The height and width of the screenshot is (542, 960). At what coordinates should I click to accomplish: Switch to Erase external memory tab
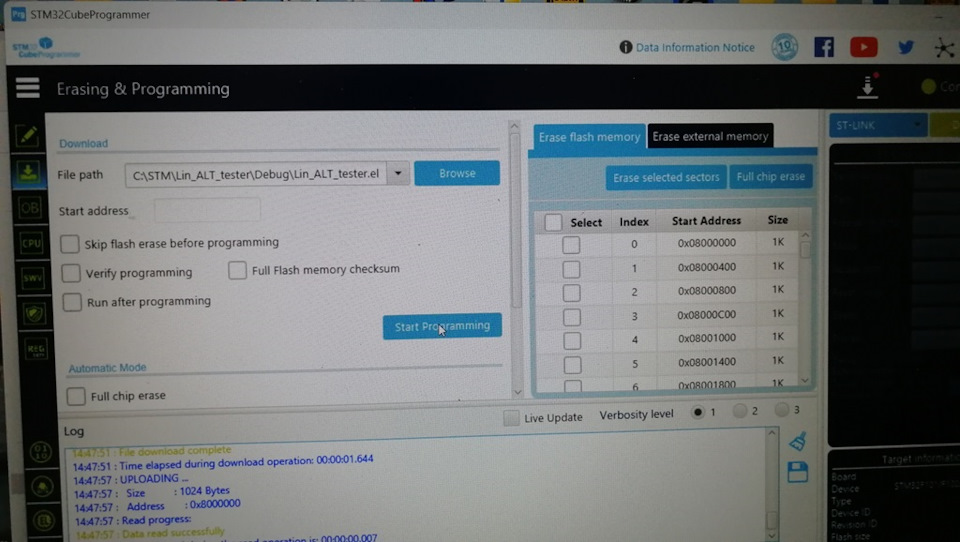click(710, 136)
